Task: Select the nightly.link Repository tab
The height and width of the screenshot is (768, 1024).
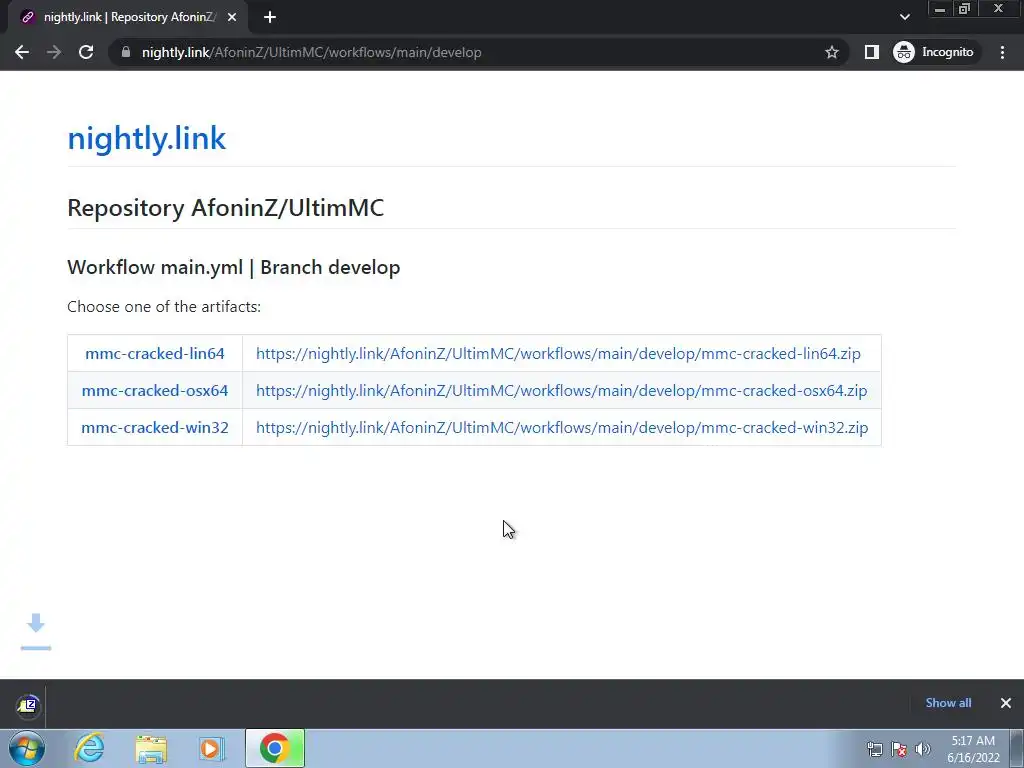Action: 128,18
